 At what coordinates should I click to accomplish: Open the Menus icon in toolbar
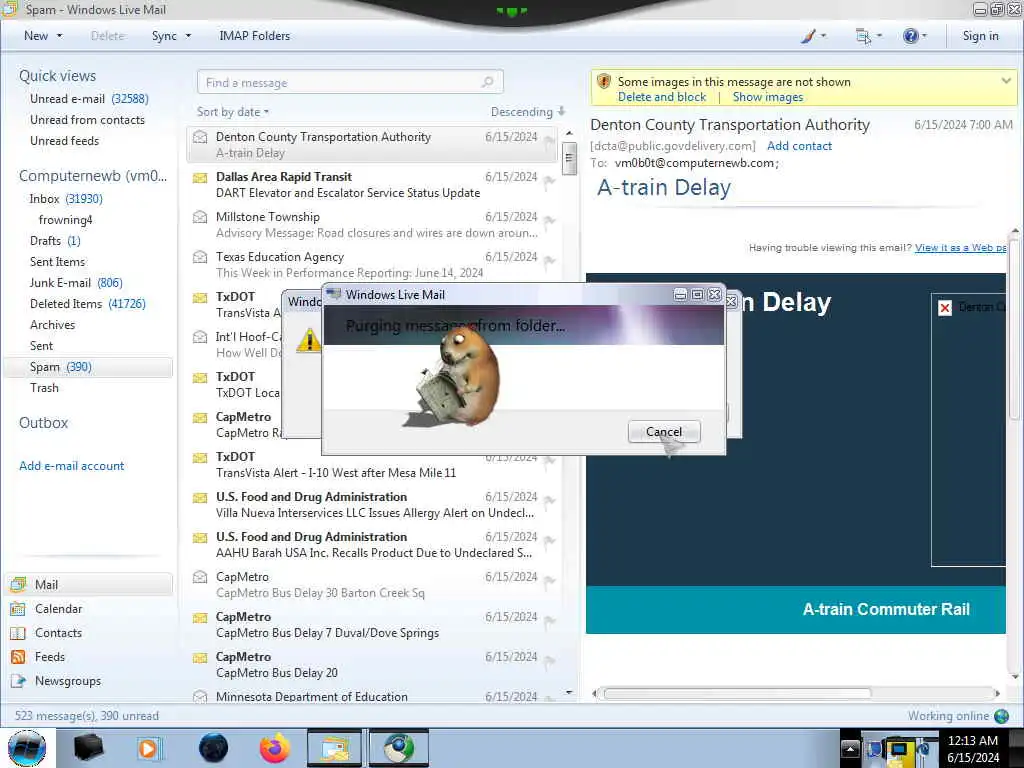coord(863,36)
